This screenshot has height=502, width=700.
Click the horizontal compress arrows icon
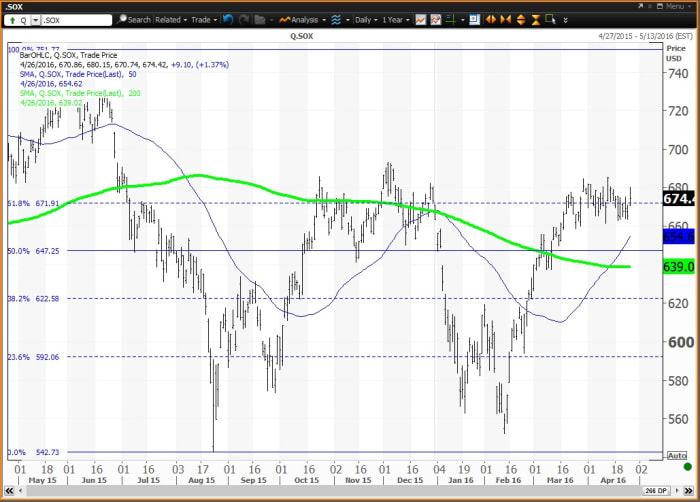(505, 20)
